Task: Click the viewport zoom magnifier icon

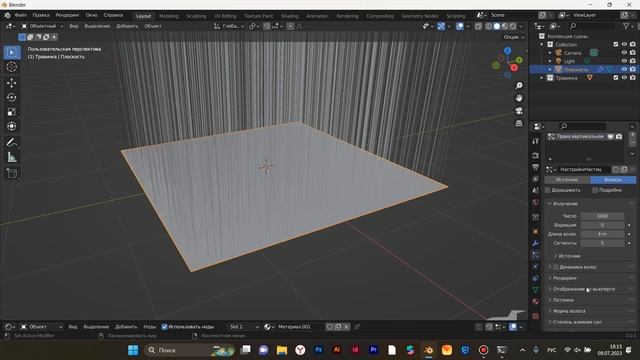Action: click(519, 86)
